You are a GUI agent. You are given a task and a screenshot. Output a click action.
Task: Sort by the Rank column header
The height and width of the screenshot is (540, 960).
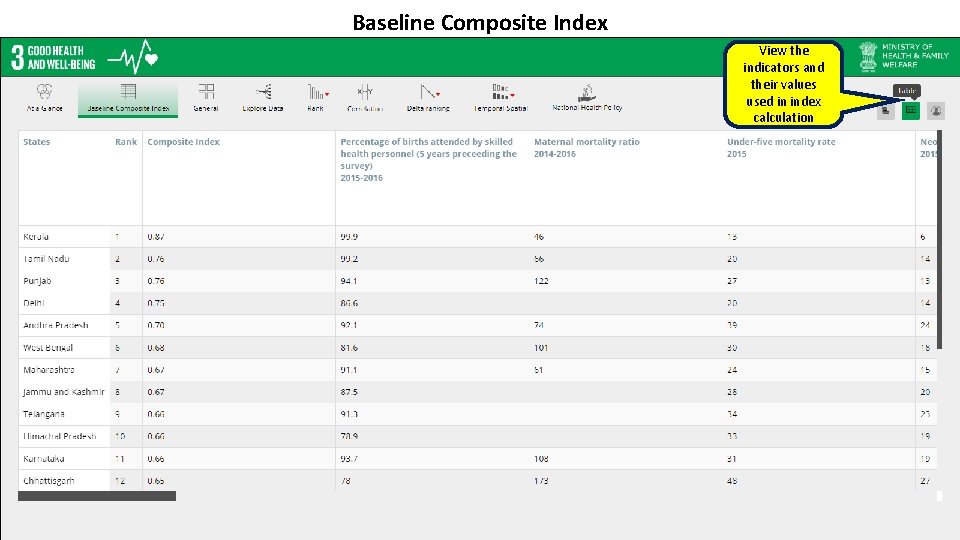click(126, 142)
